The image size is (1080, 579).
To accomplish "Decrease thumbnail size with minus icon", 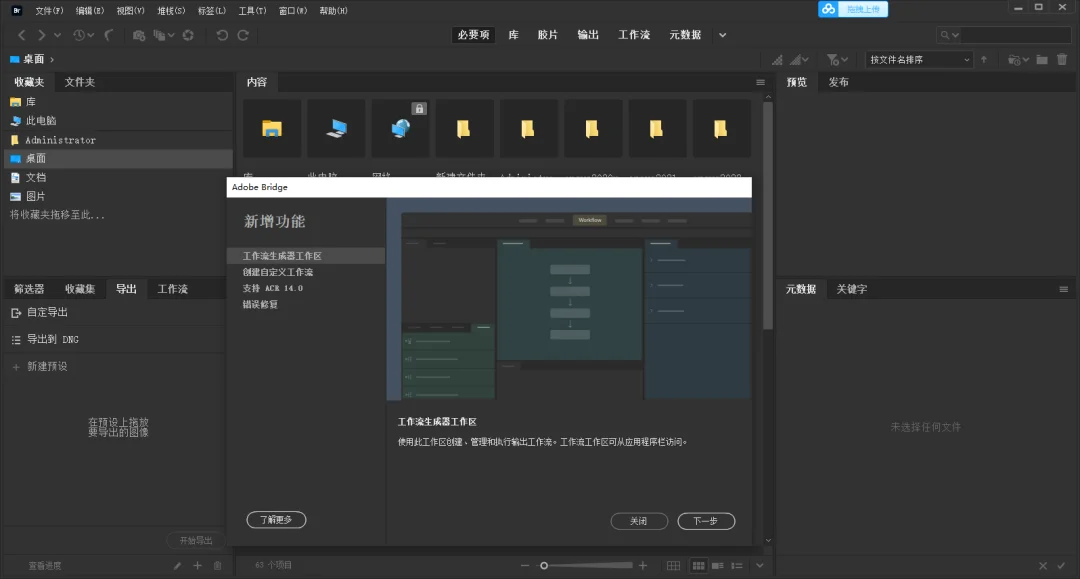I will tap(525, 566).
